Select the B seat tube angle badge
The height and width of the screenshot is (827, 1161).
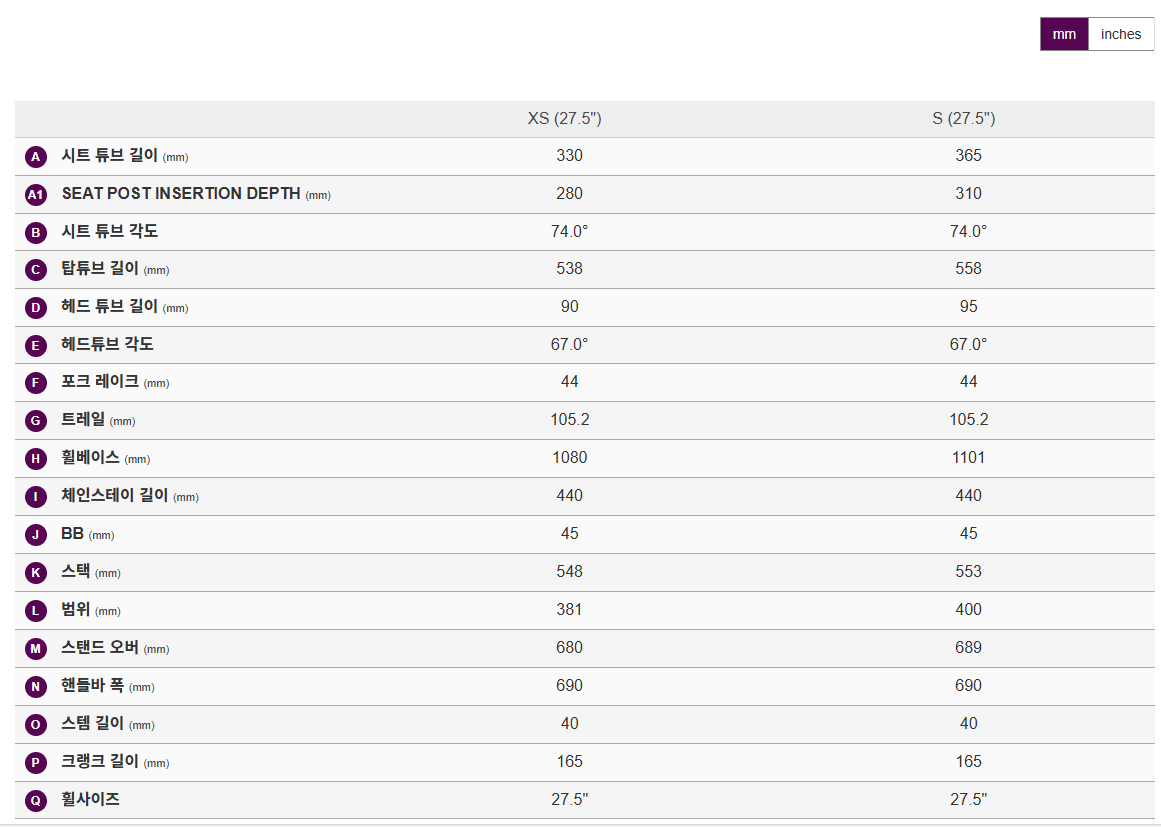click(36, 233)
